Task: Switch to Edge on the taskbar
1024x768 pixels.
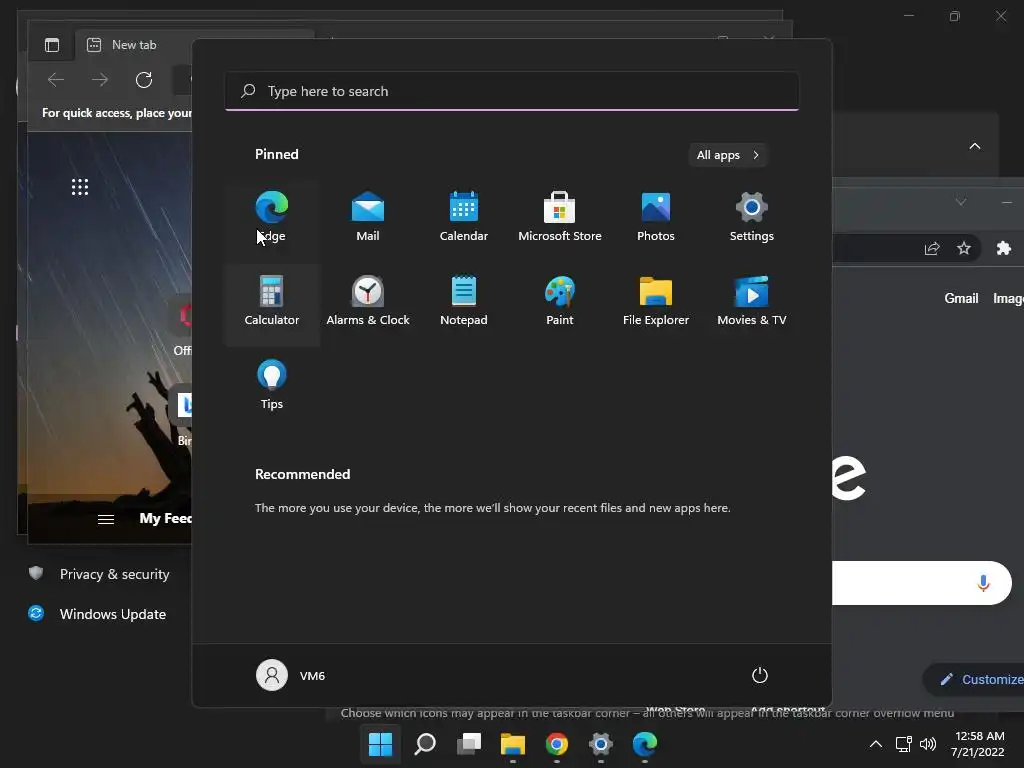Action: point(645,744)
